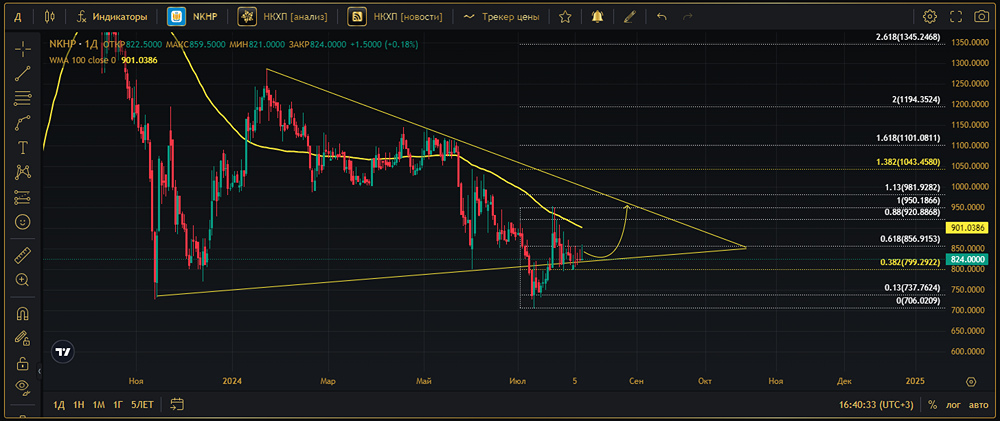Toggle лог logarithmic scale

pos(954,404)
